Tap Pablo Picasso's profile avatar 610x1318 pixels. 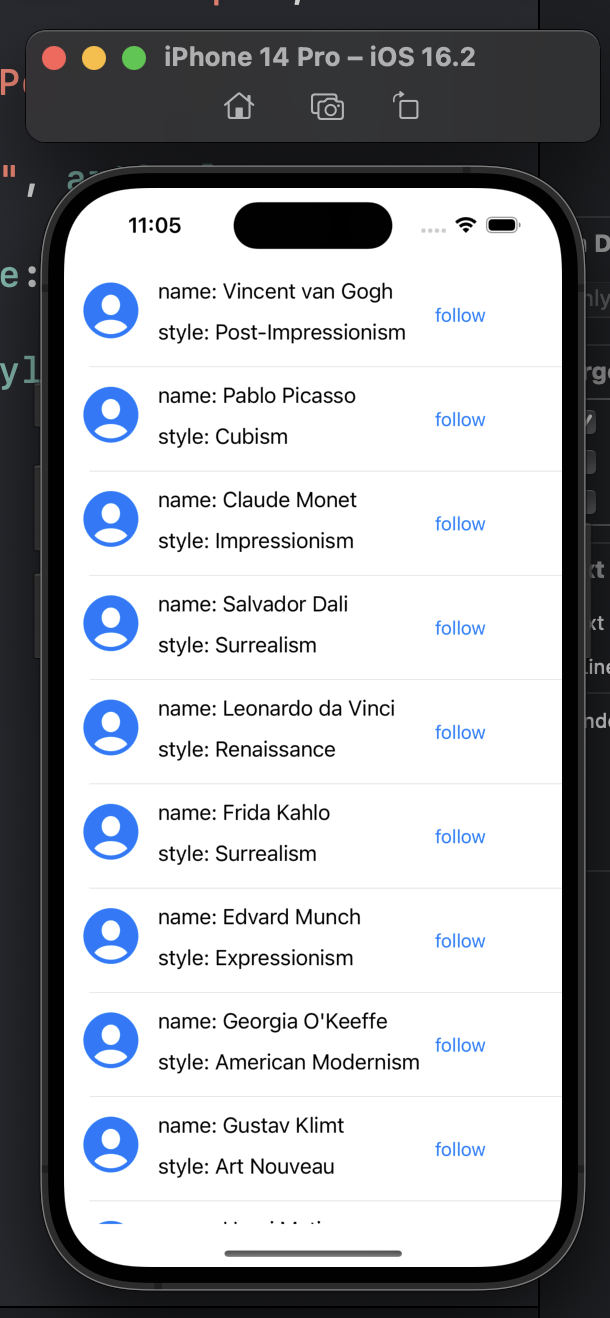(111, 414)
